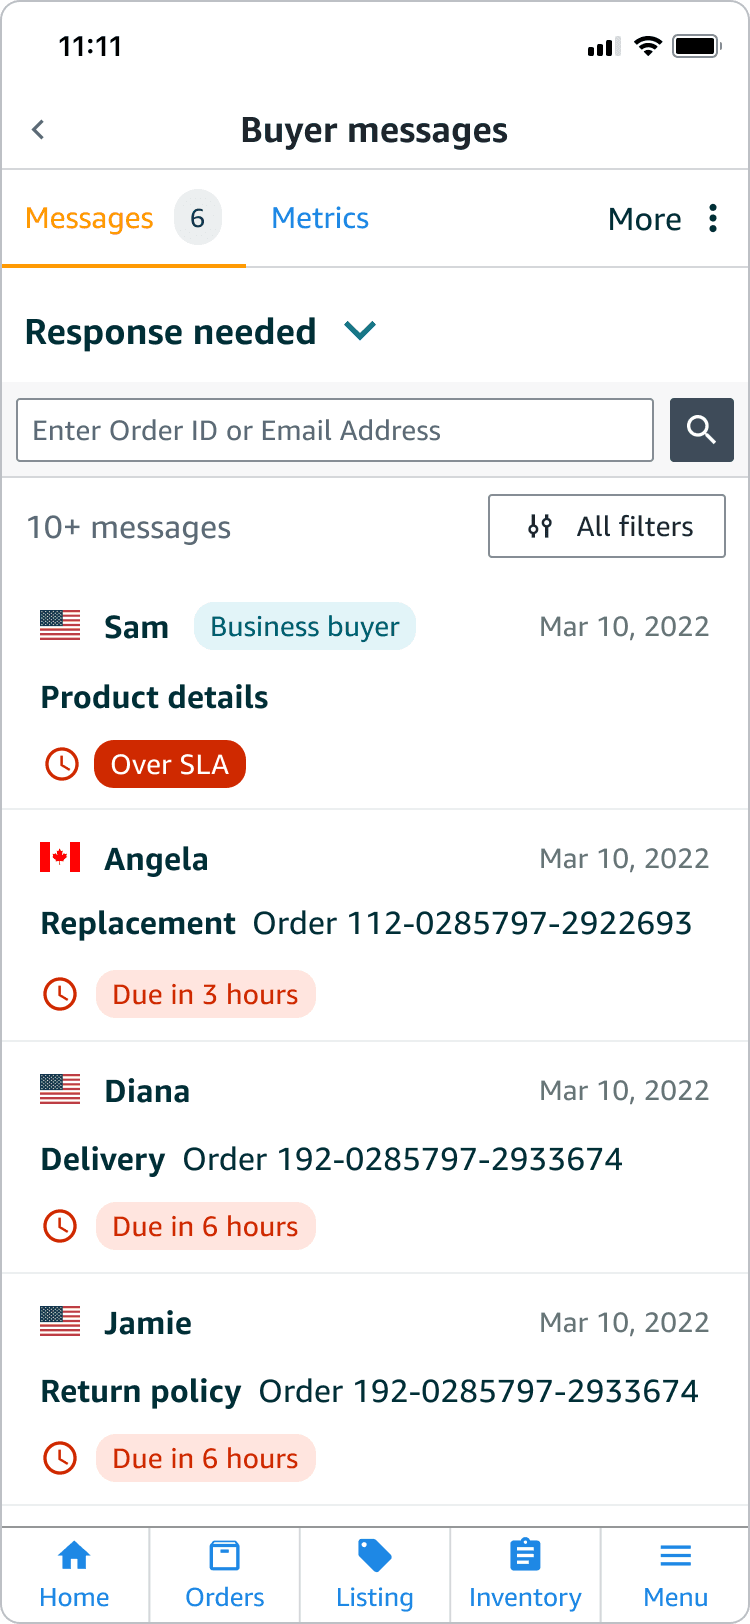Select the Listing tag icon
Screen dimensions: 750x1624
[x=375, y=1556]
